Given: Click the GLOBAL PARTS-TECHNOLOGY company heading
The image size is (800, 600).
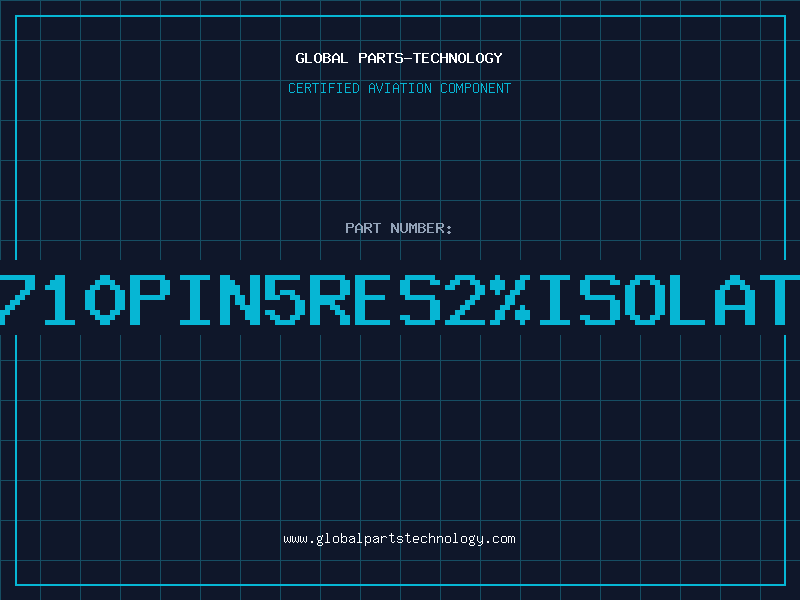Looking at the screenshot, I should pyautogui.click(x=399, y=58).
